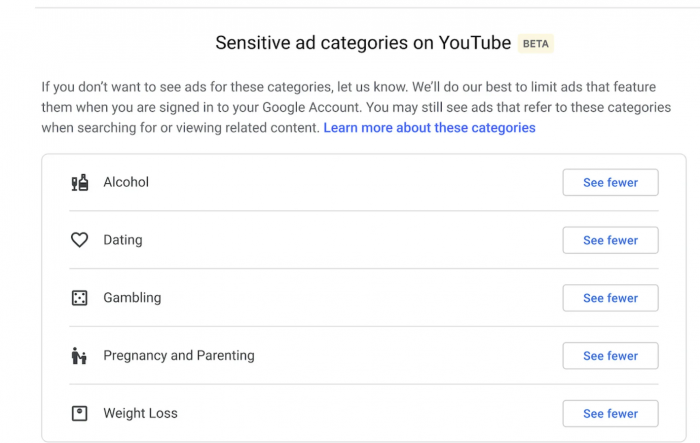Screen dimensions: 700x443
Task: Open Learn more about these categories link
Action: (429, 128)
